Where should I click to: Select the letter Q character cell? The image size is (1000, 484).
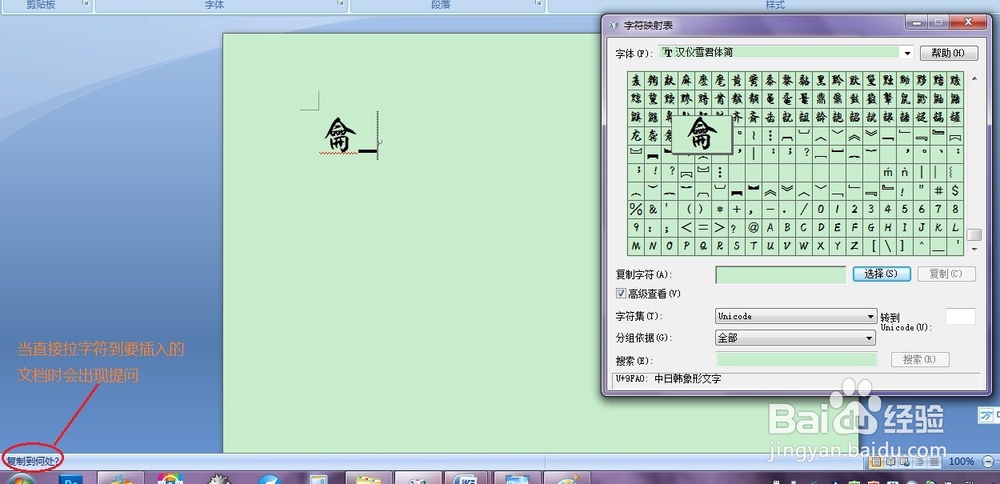703,246
